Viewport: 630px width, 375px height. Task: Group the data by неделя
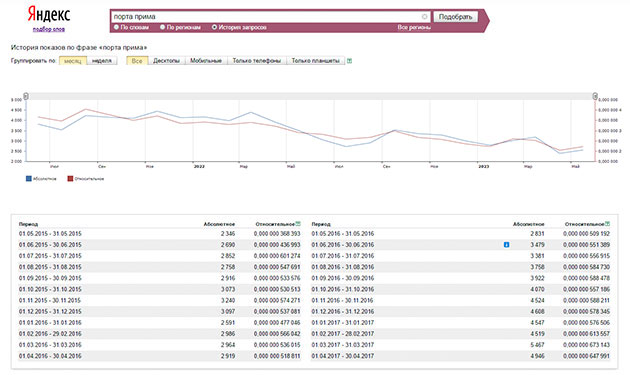pyautogui.click(x=102, y=61)
